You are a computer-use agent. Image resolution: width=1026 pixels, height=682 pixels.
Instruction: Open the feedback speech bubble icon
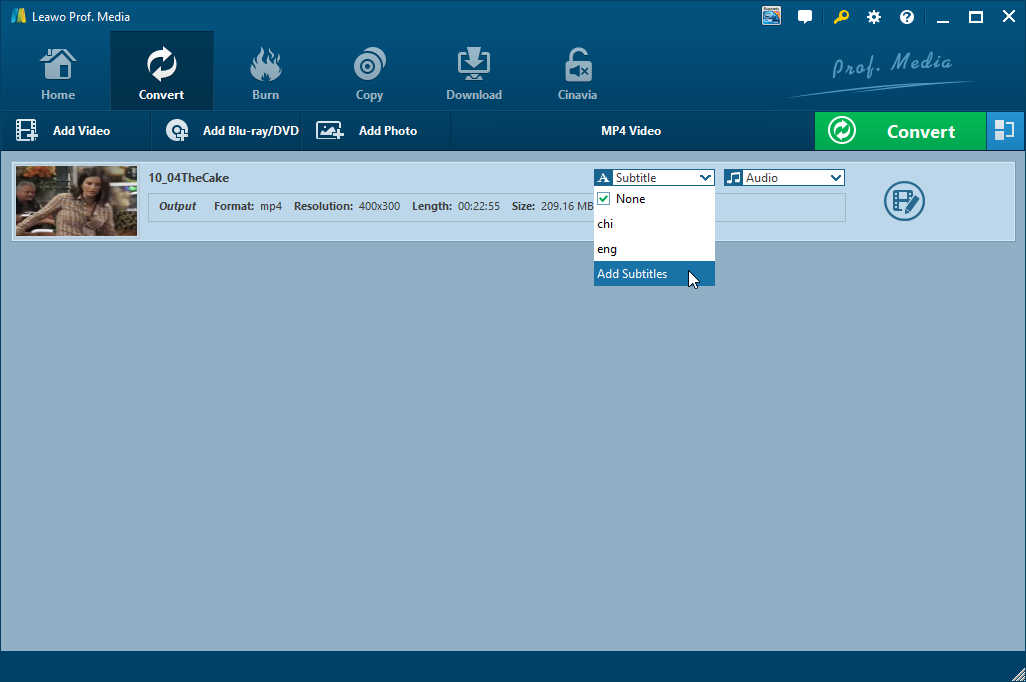pos(805,16)
